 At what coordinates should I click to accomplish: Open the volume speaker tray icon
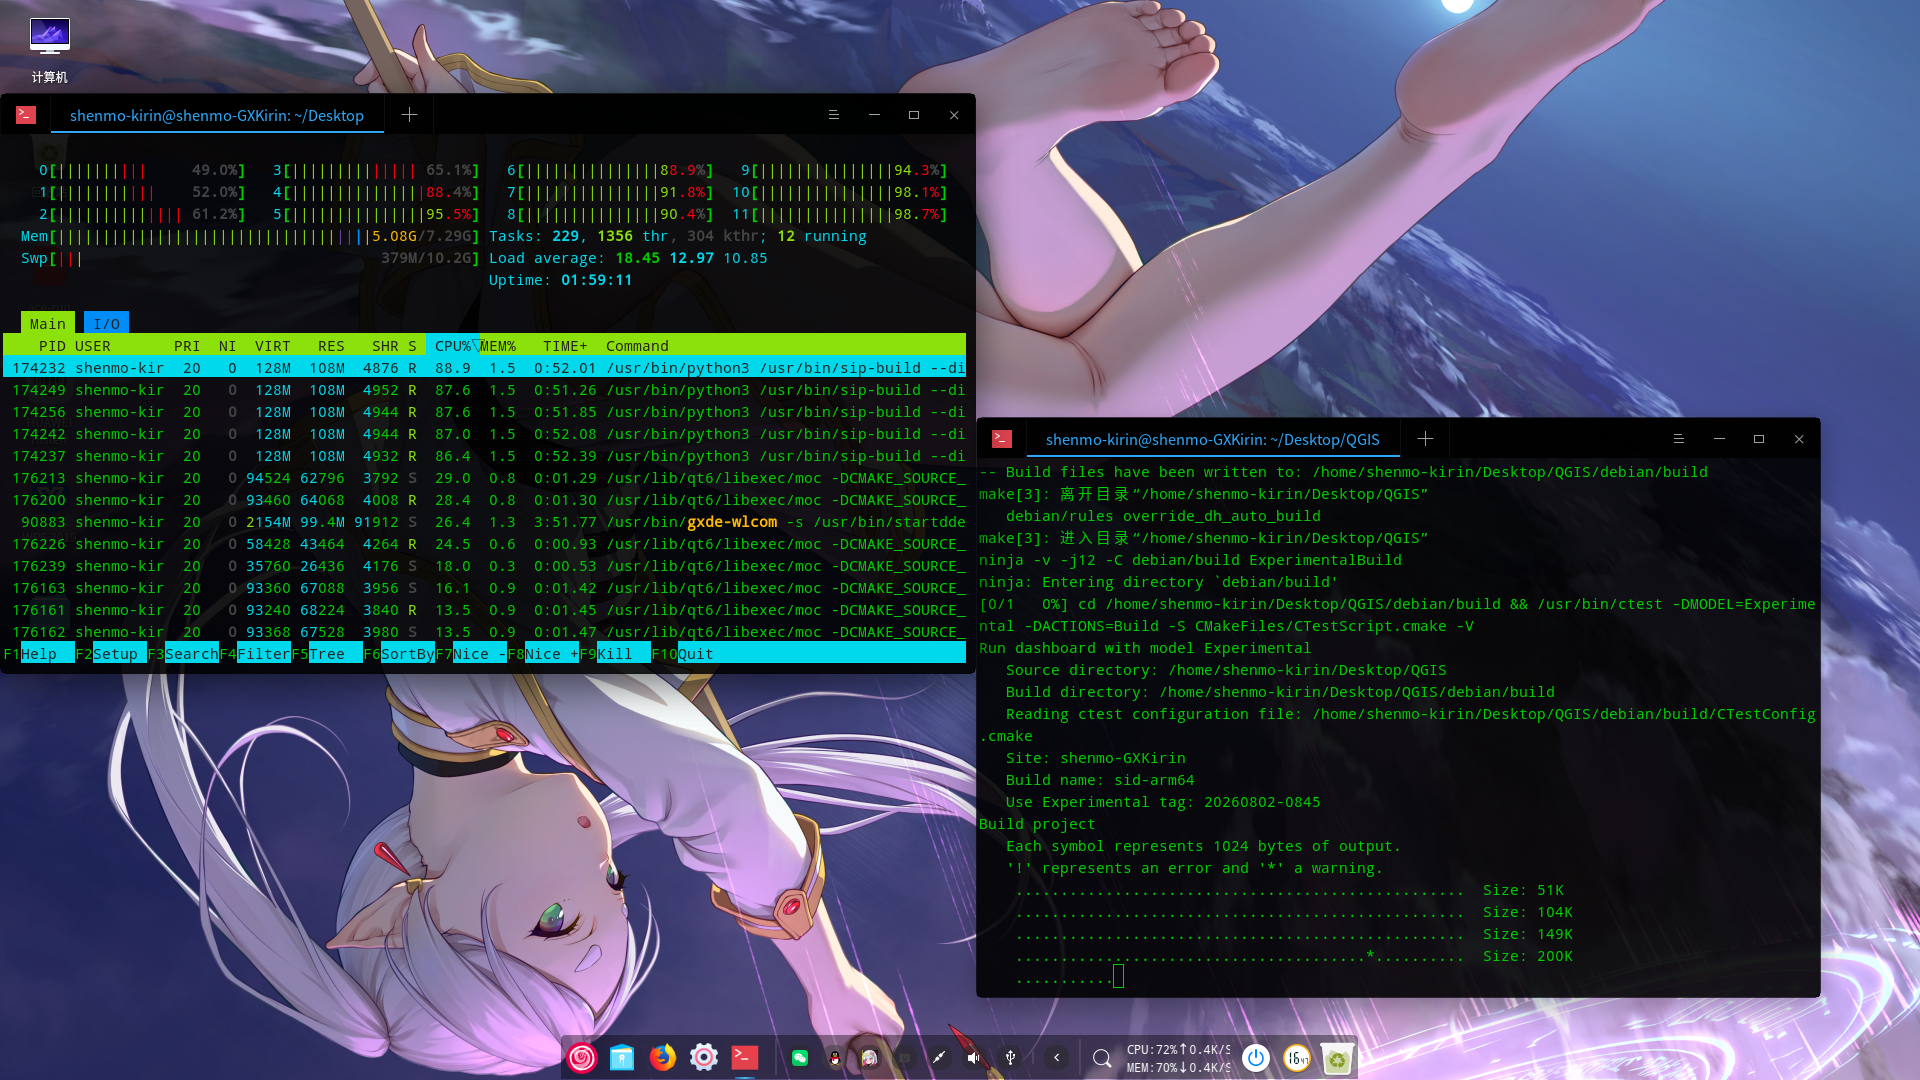tap(974, 1058)
